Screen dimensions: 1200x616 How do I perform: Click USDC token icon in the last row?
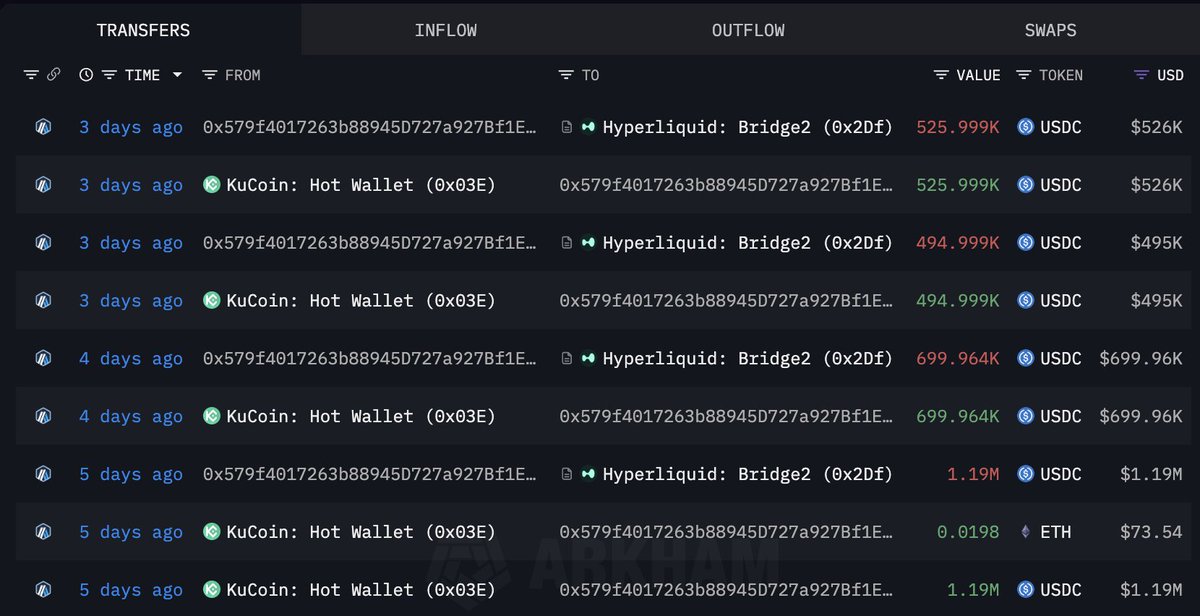click(1025, 590)
